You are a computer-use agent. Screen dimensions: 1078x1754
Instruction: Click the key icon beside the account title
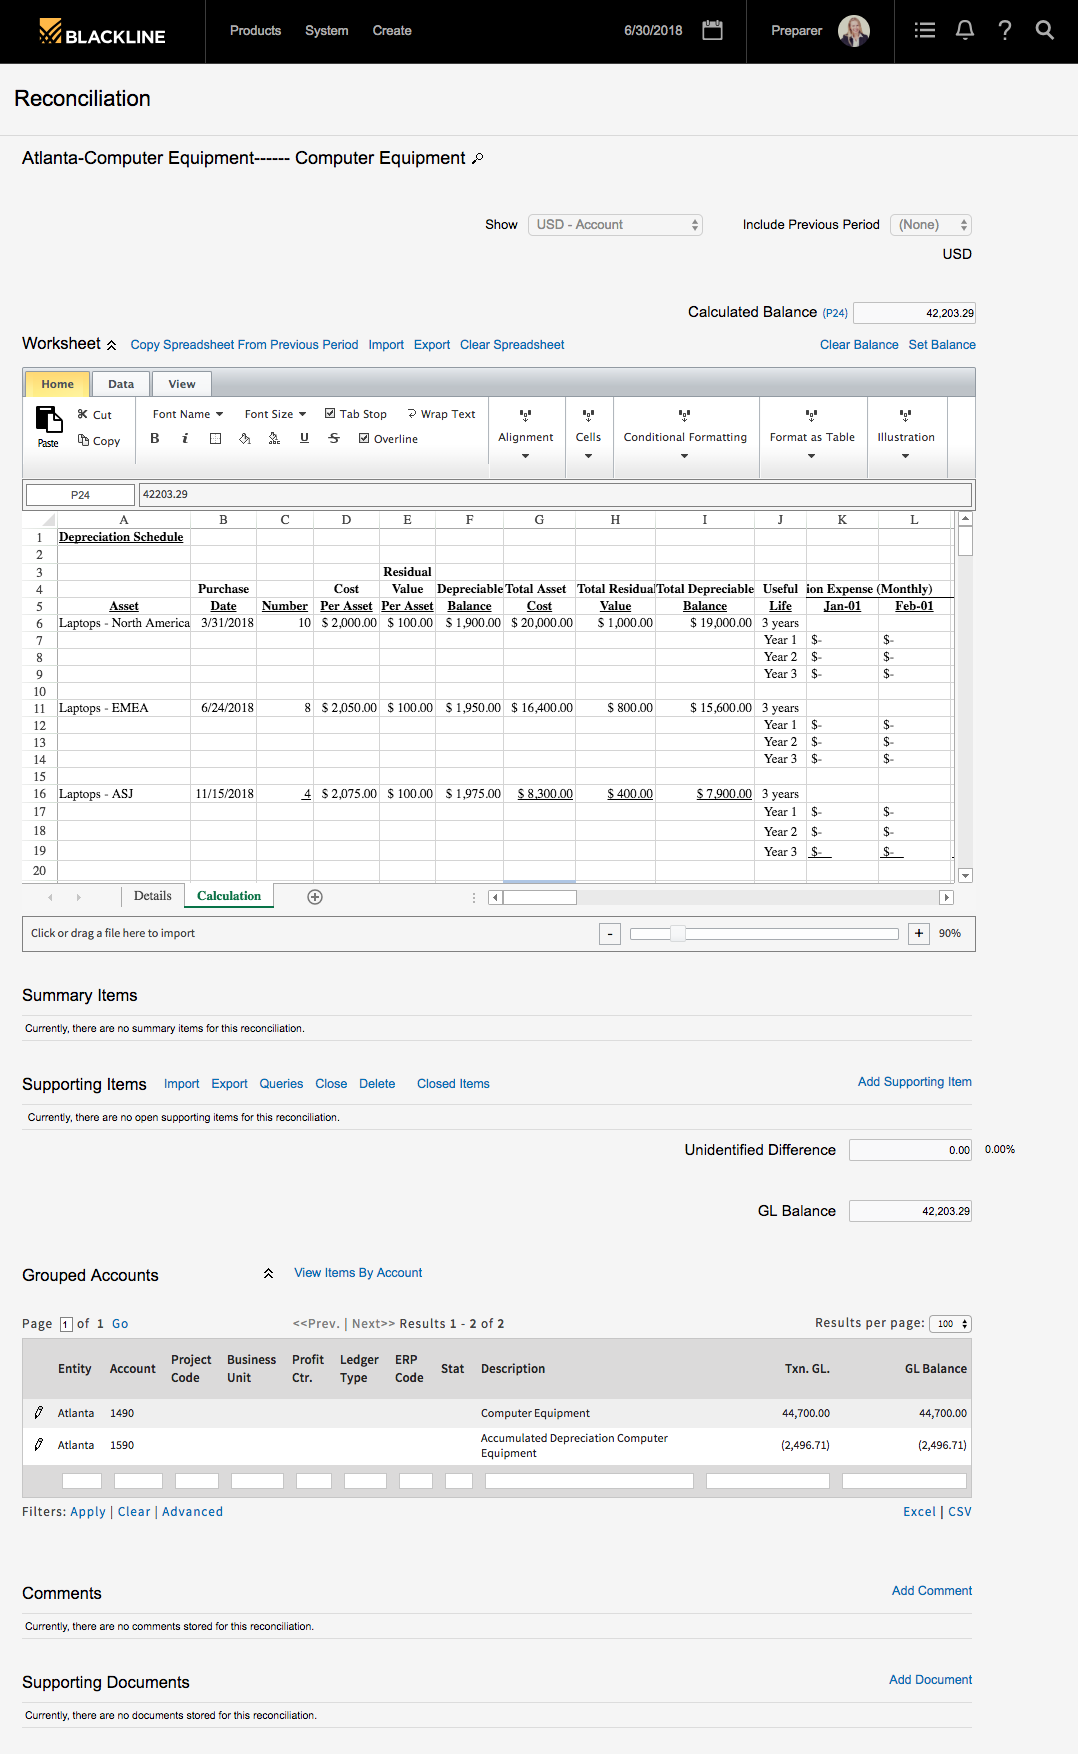(477, 158)
